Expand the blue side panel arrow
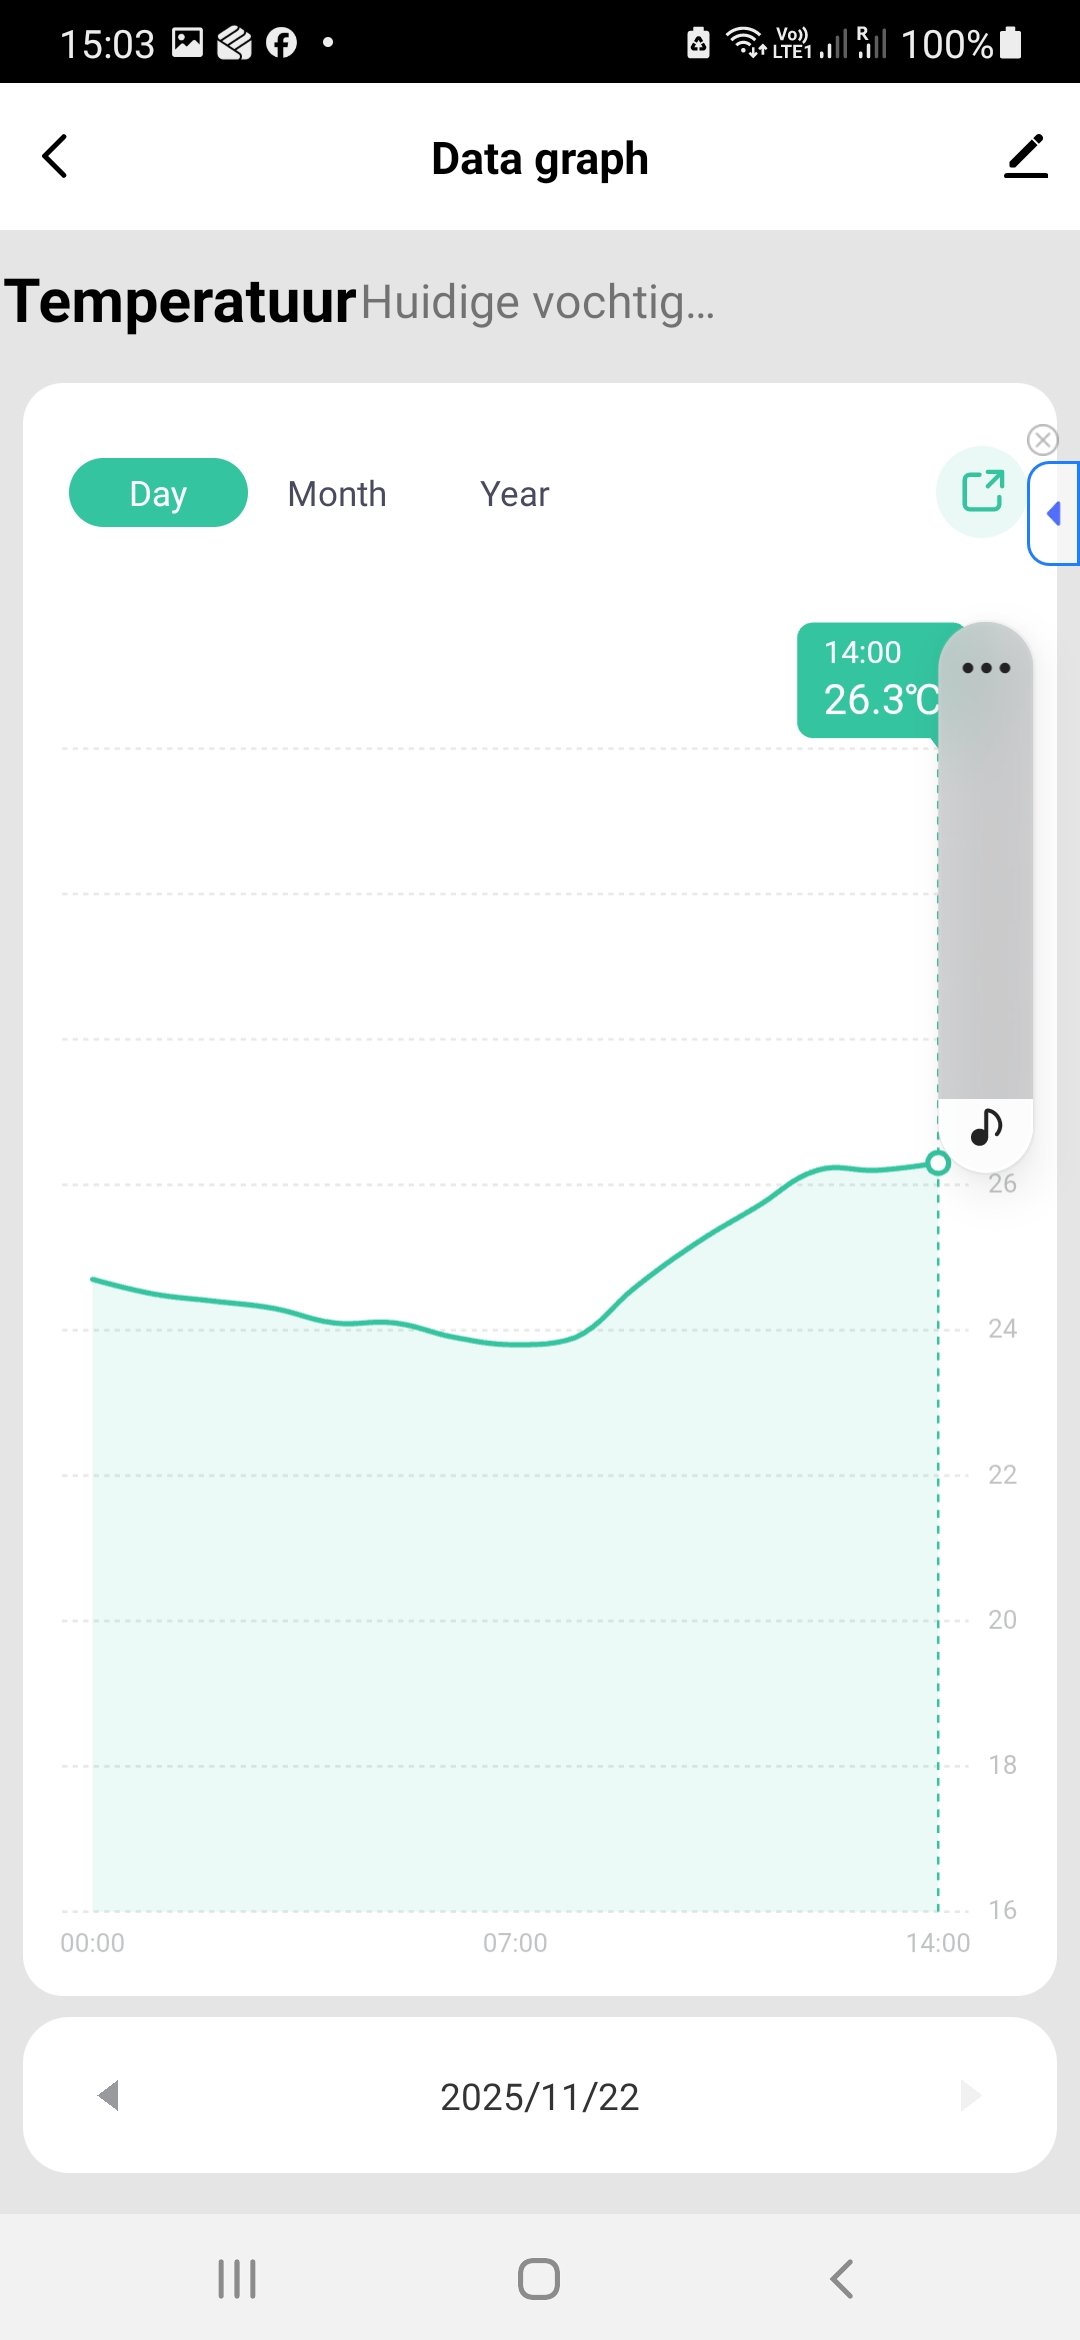The height and width of the screenshot is (2340, 1080). [x=1054, y=514]
